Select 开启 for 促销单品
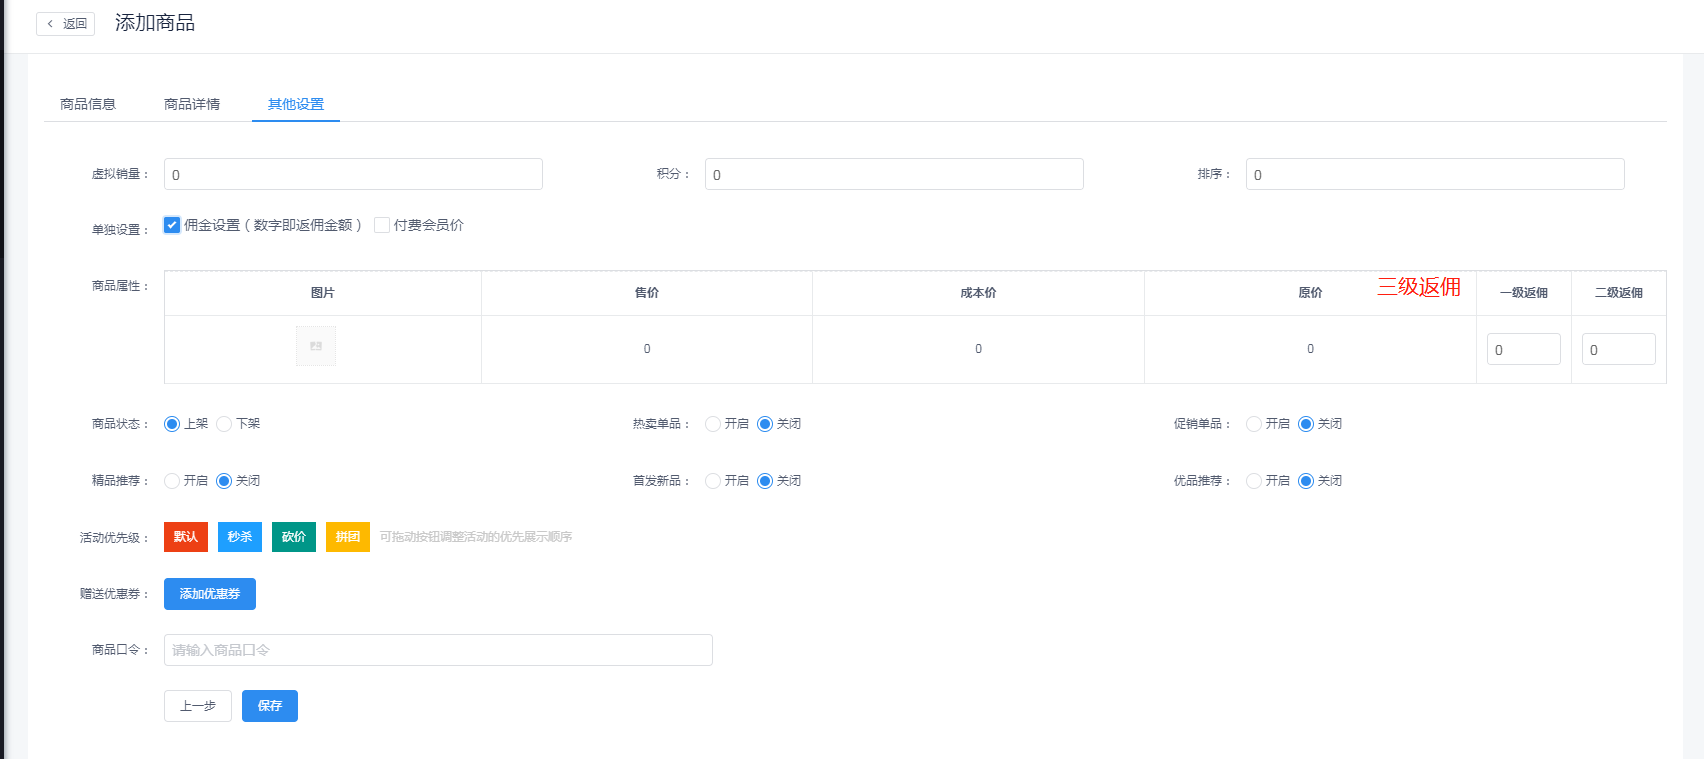Screen dimensions: 1704x759 click(1254, 424)
